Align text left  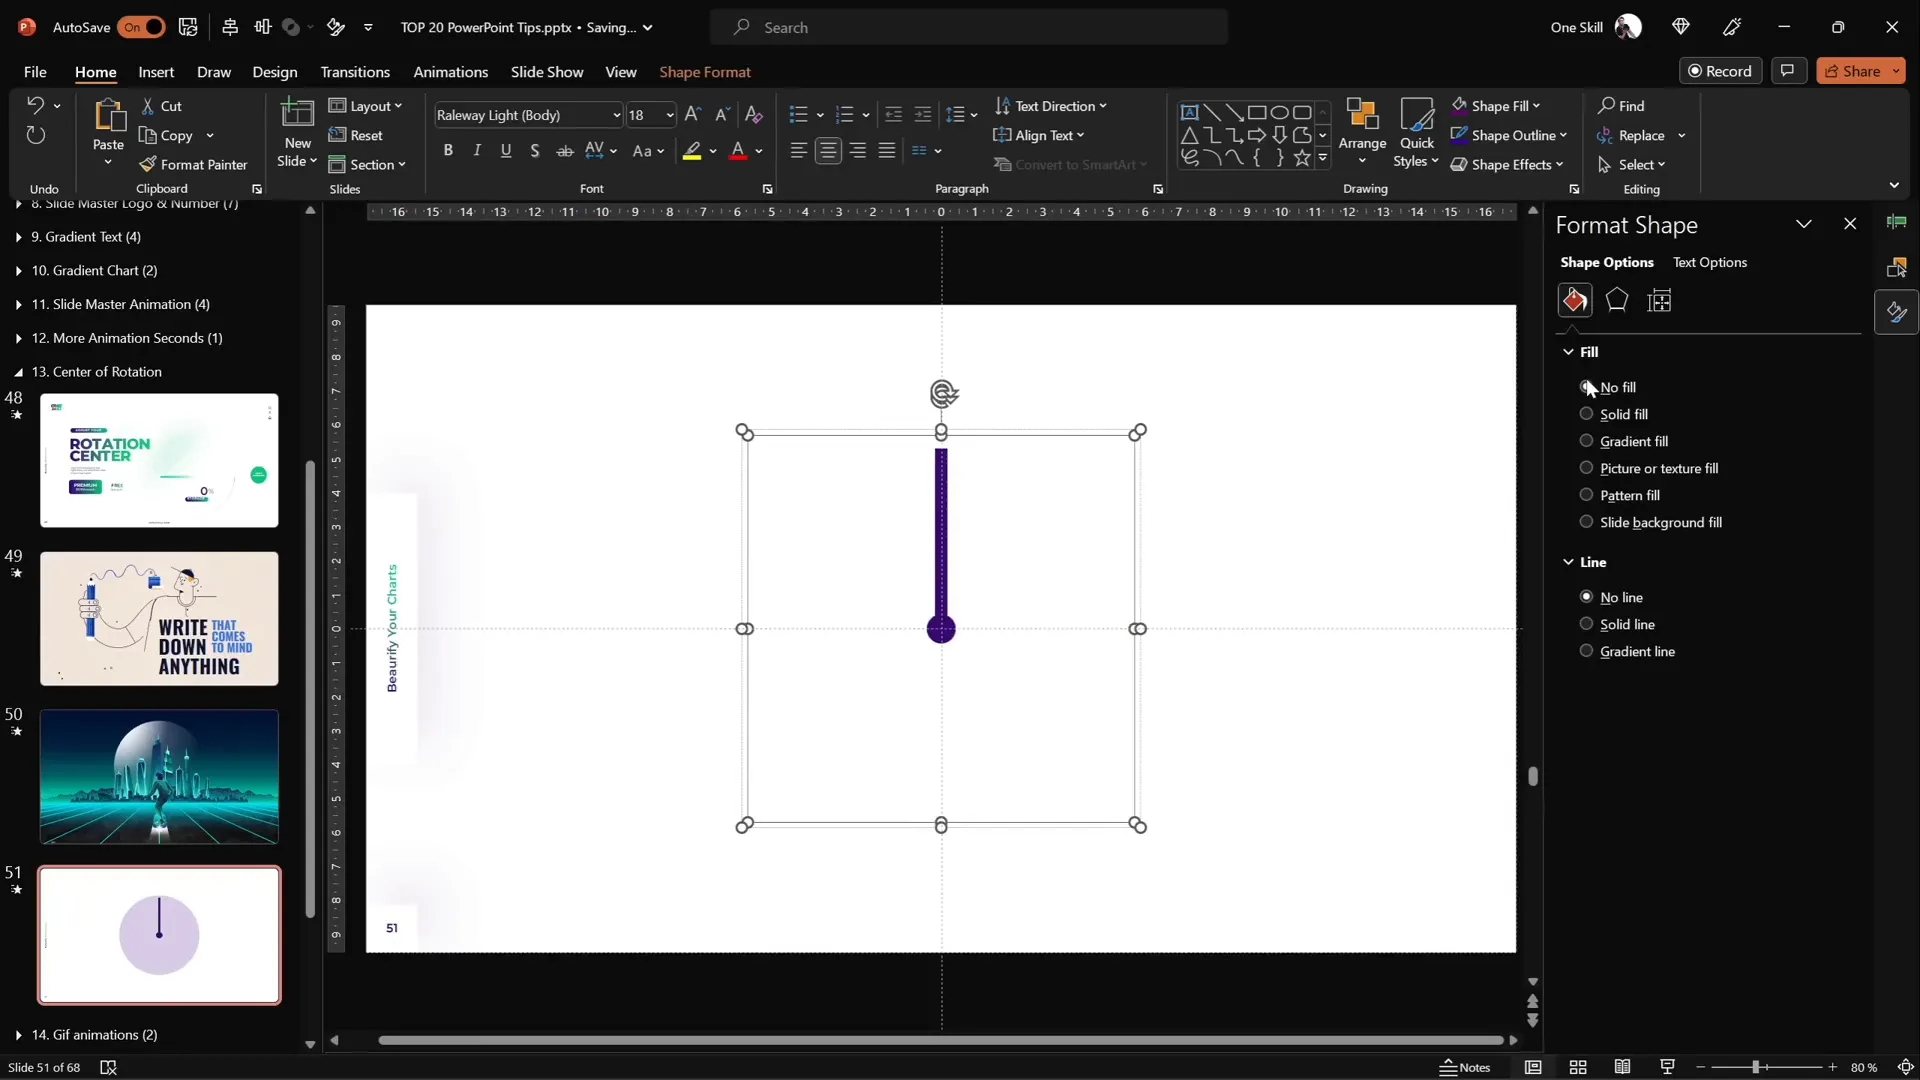[x=798, y=150]
